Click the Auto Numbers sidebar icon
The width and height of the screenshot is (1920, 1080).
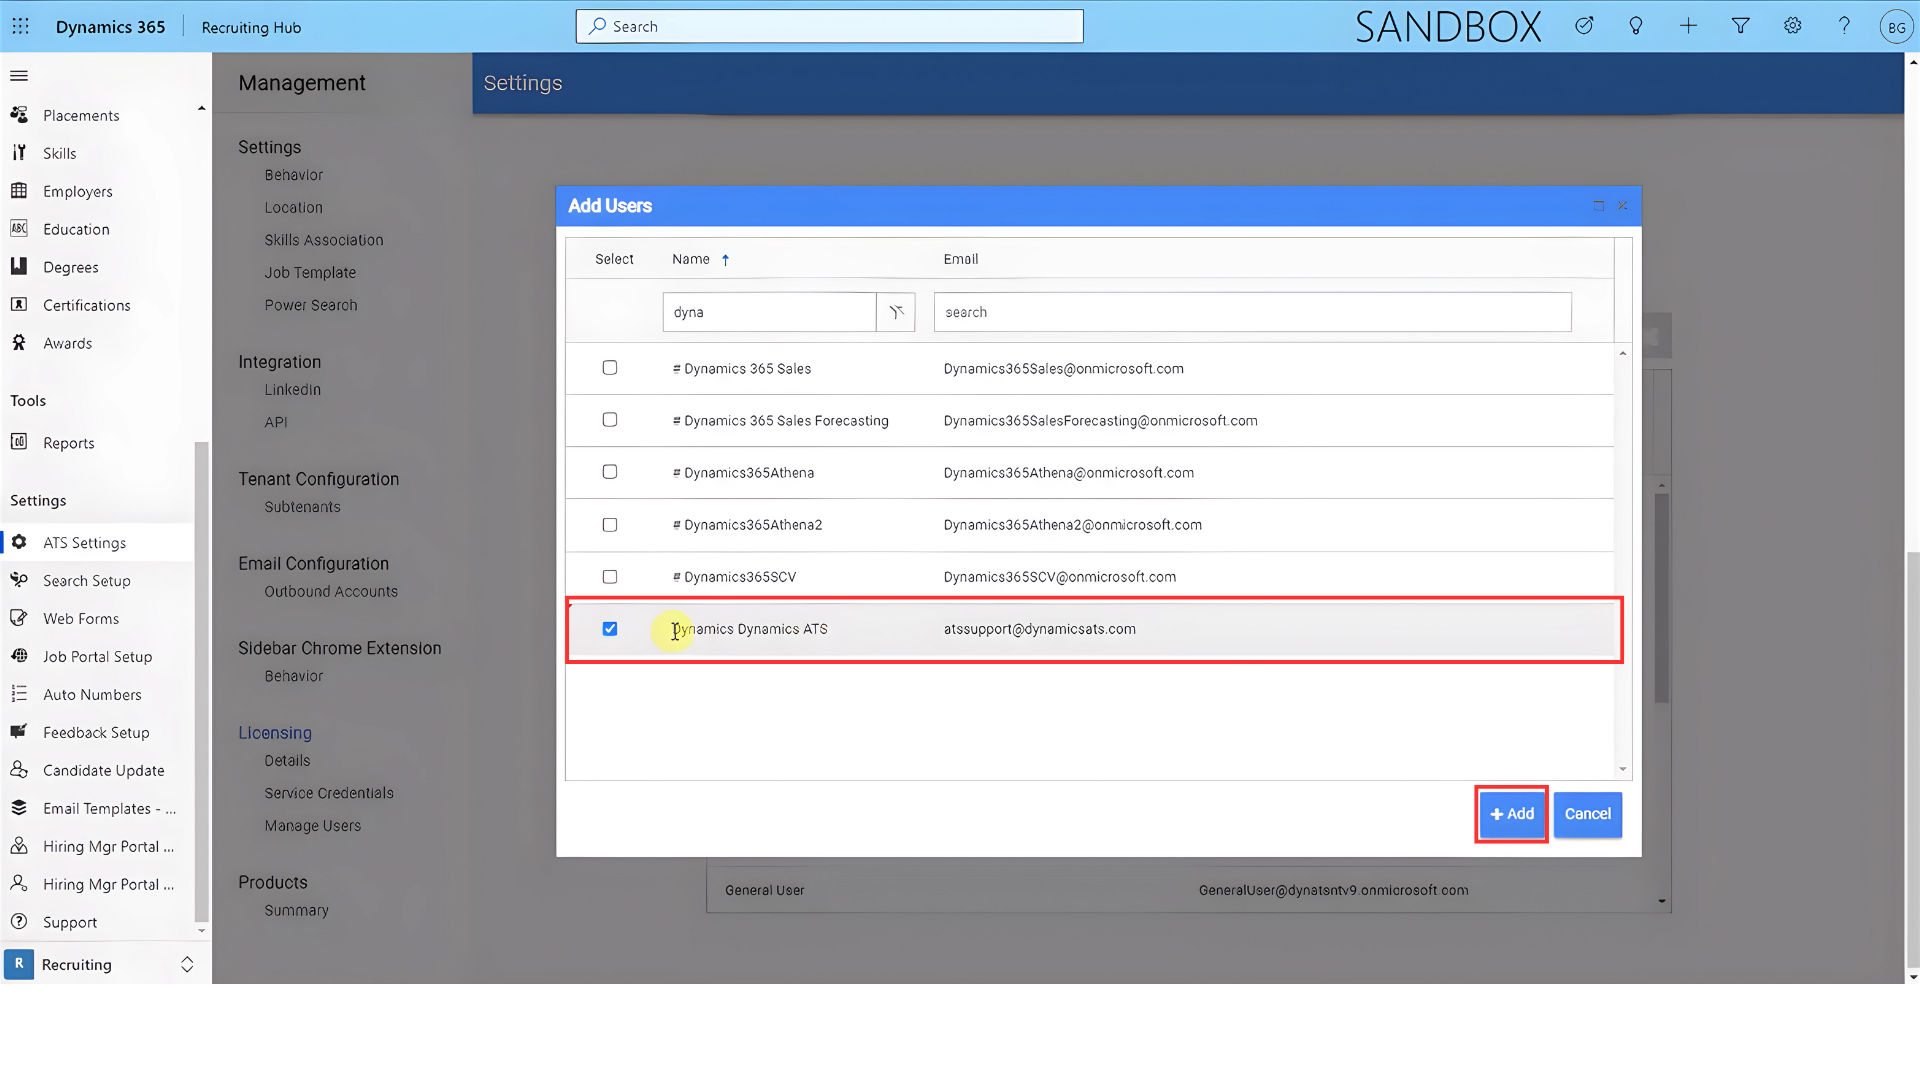point(19,694)
